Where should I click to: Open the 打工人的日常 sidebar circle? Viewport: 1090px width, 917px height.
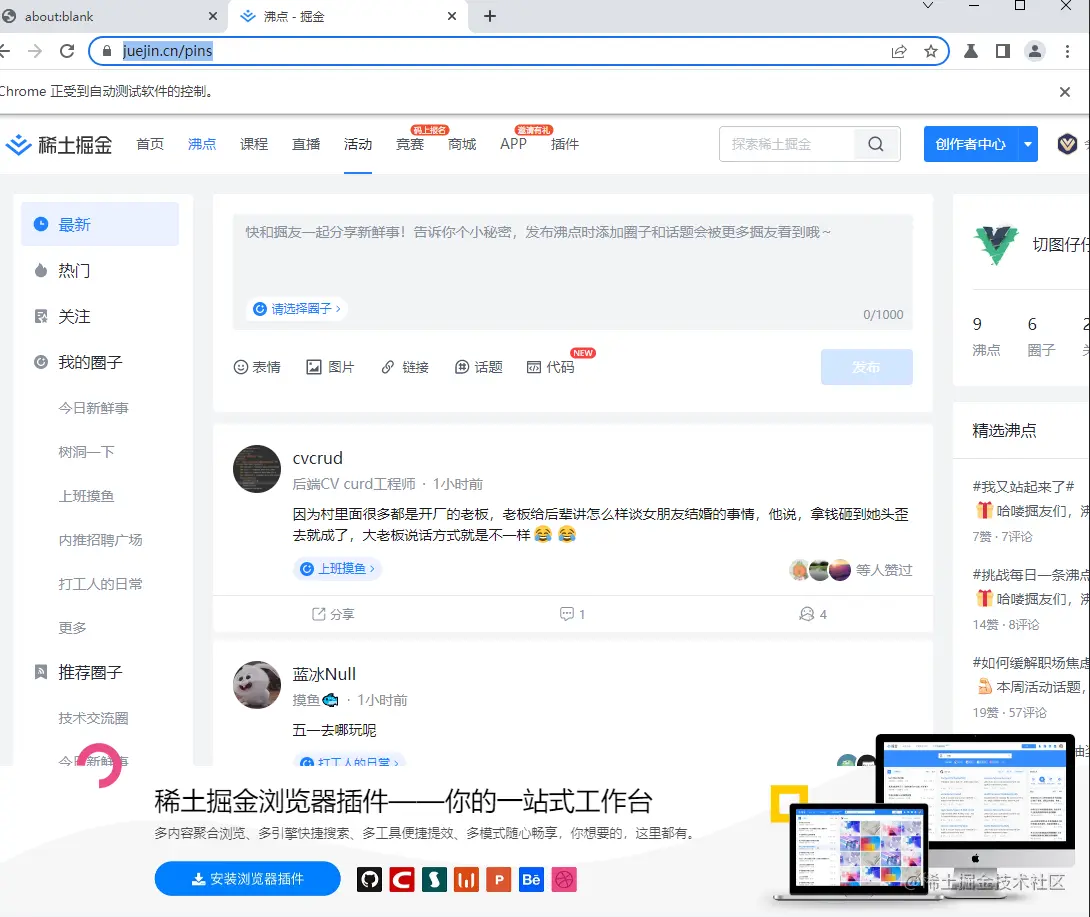tap(100, 584)
